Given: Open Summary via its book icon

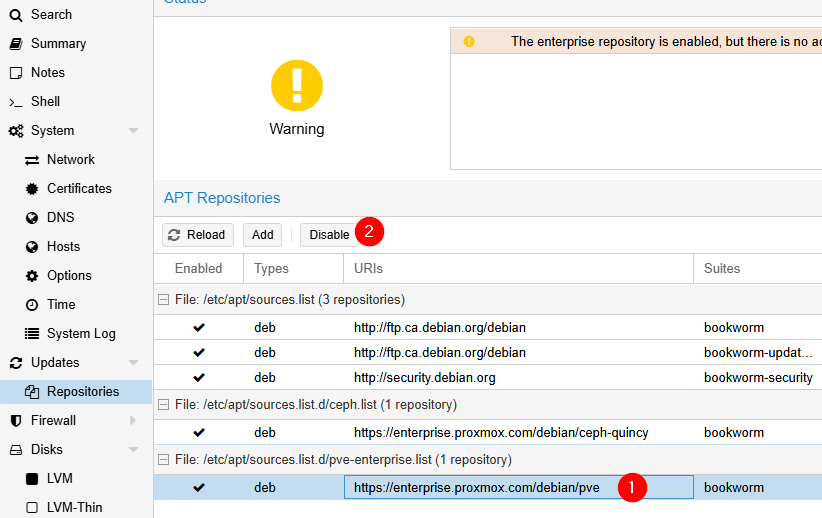Looking at the screenshot, I should 15,44.
